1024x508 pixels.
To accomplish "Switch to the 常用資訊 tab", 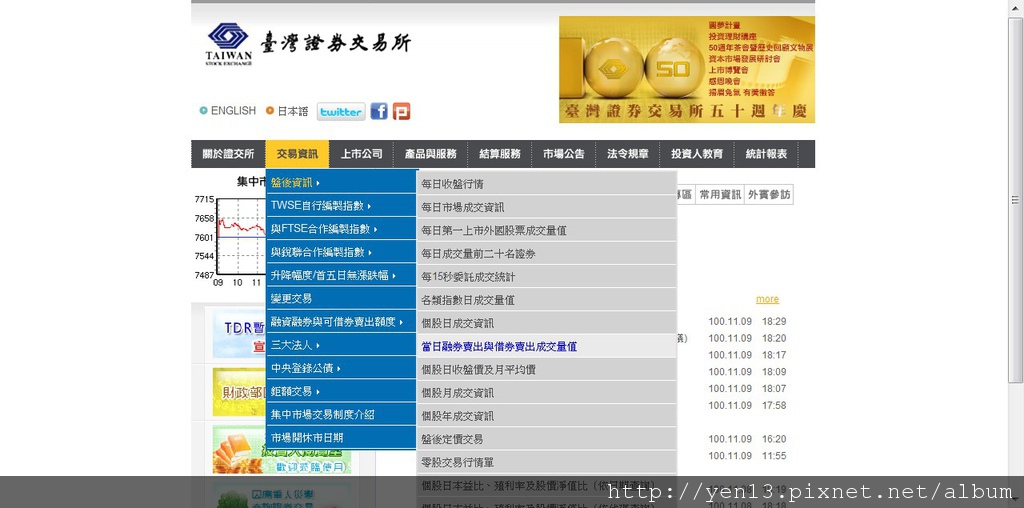I will [x=719, y=195].
